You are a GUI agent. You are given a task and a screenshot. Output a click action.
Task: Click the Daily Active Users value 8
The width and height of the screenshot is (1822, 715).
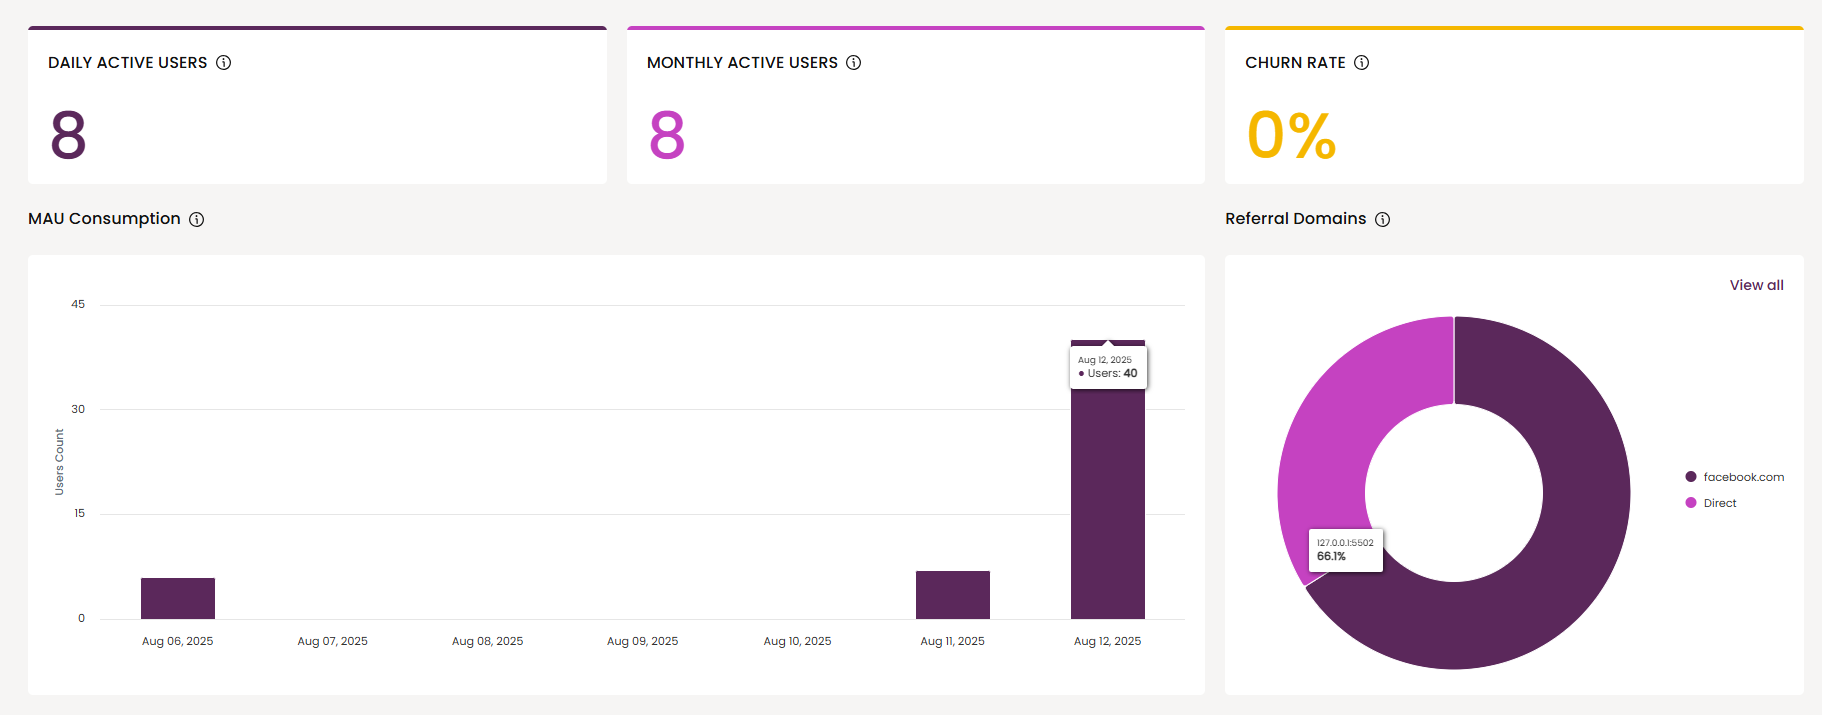68,135
